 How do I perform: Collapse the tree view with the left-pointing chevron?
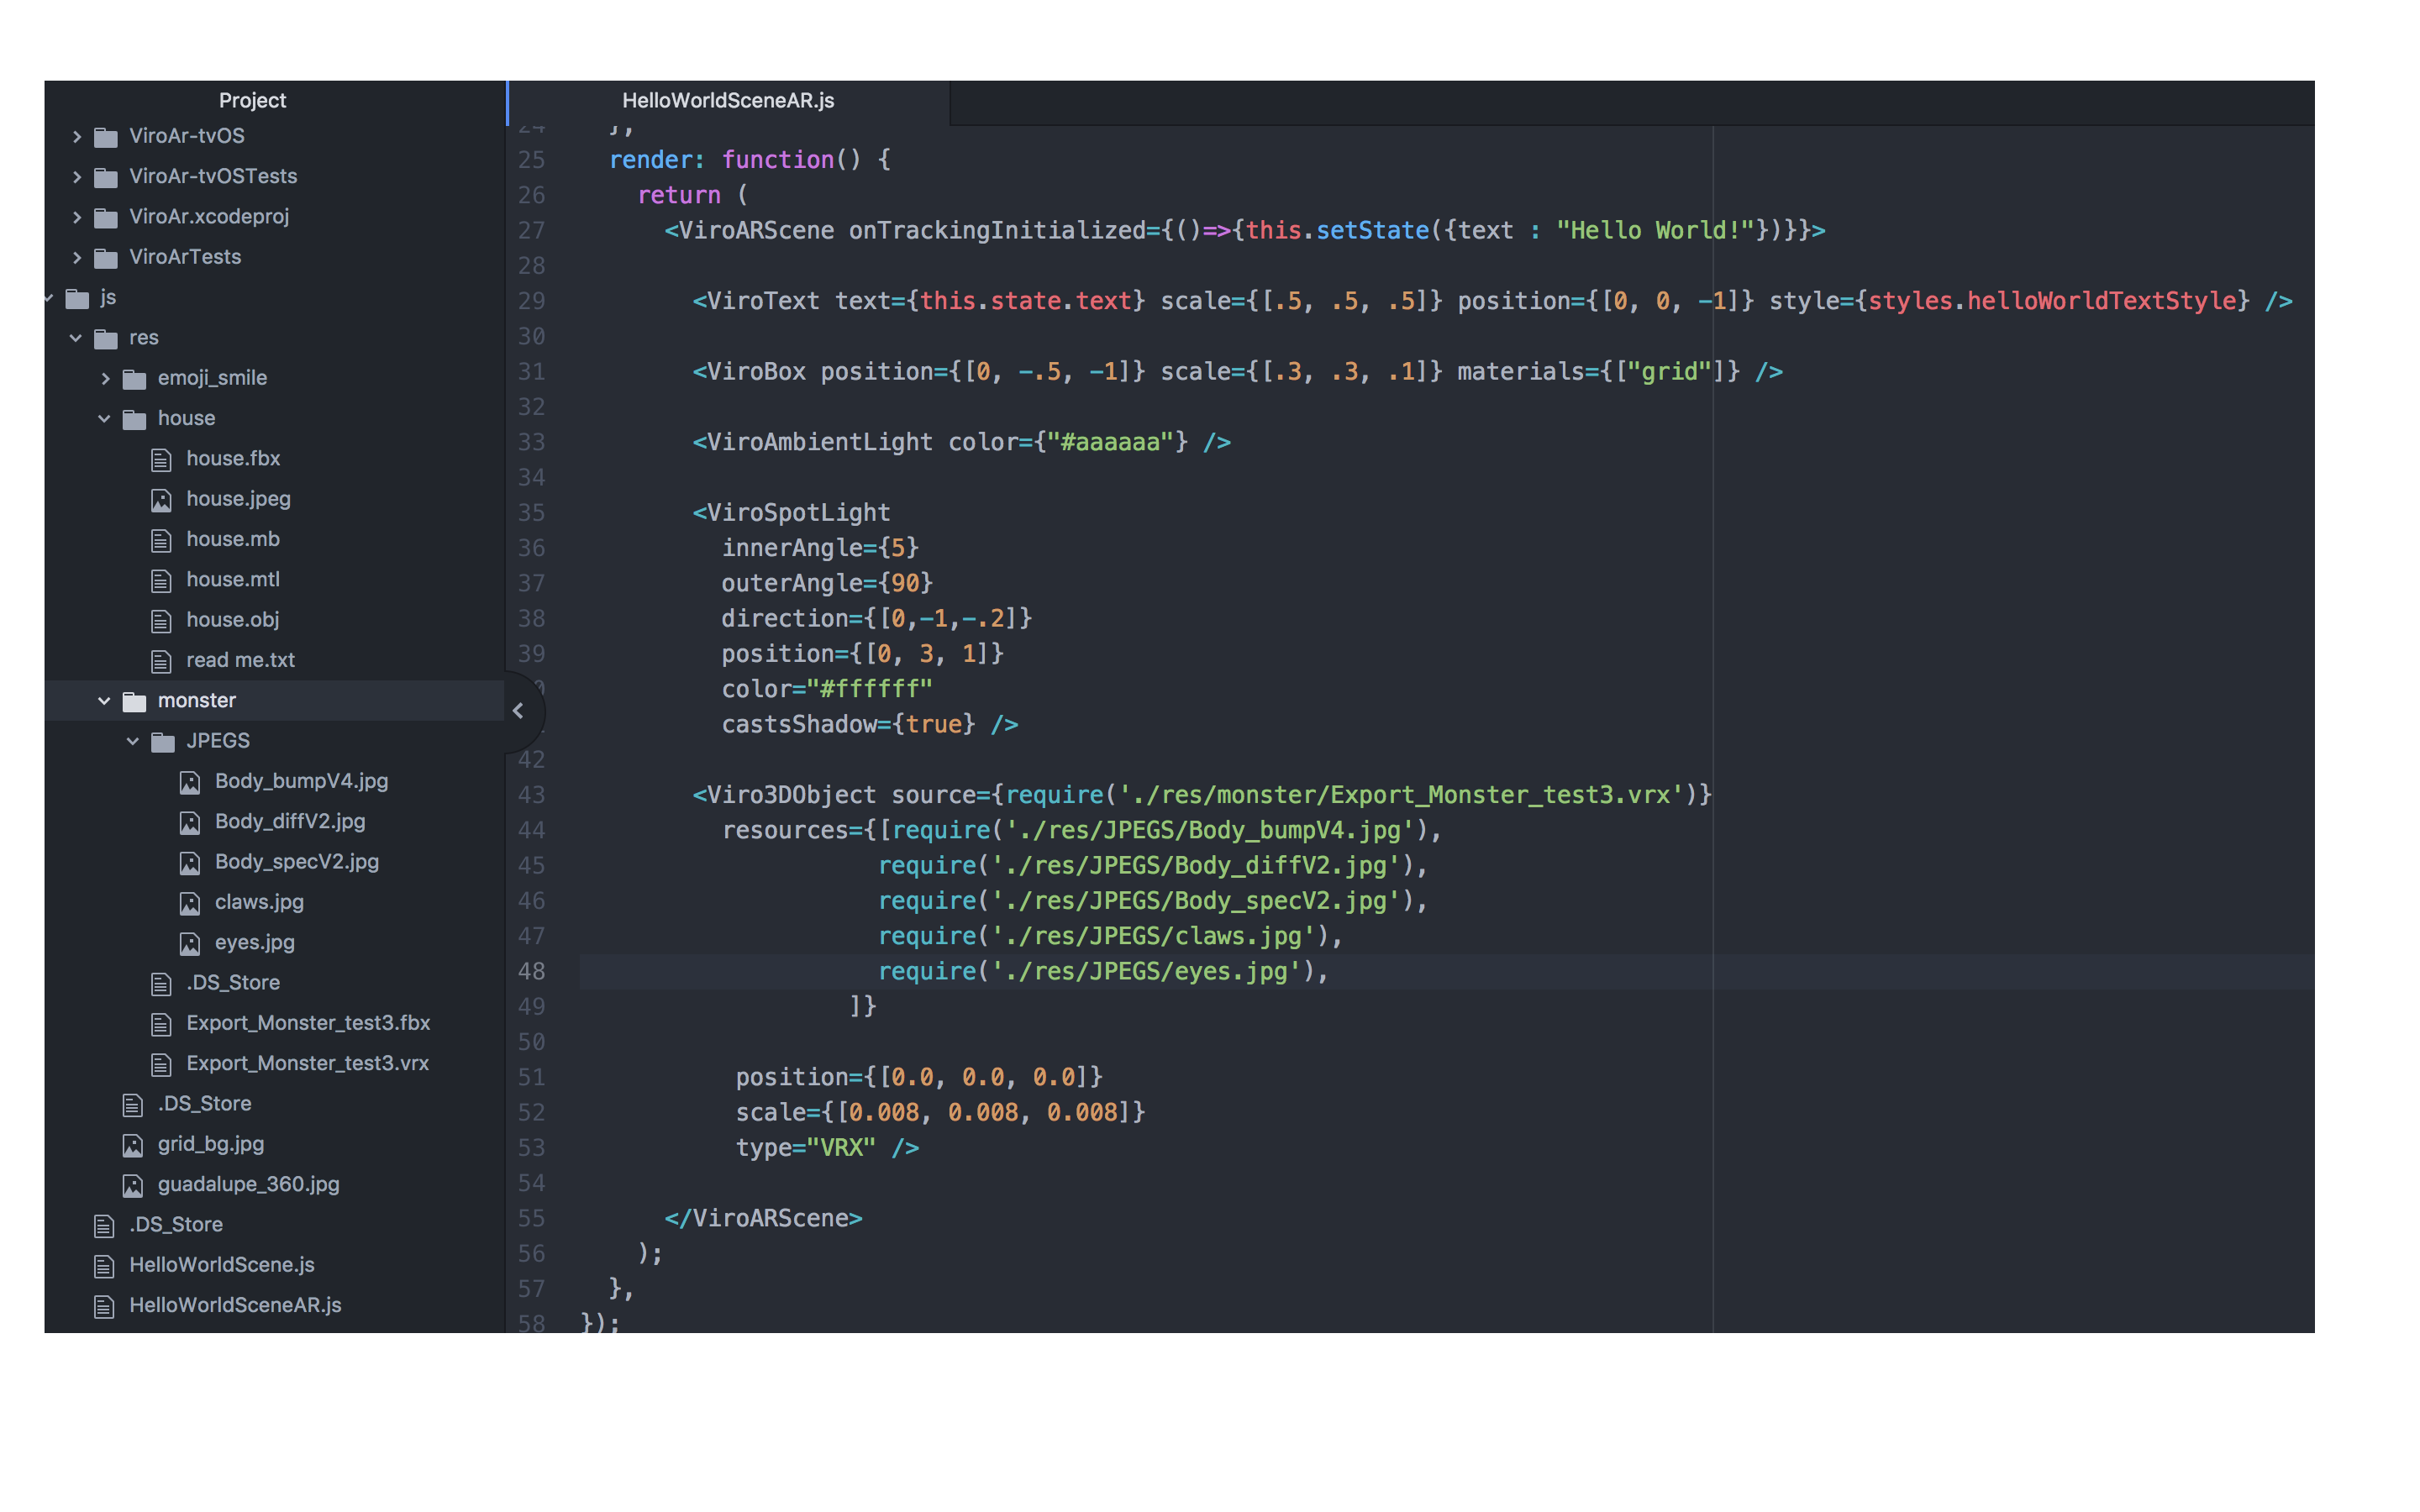coord(519,710)
